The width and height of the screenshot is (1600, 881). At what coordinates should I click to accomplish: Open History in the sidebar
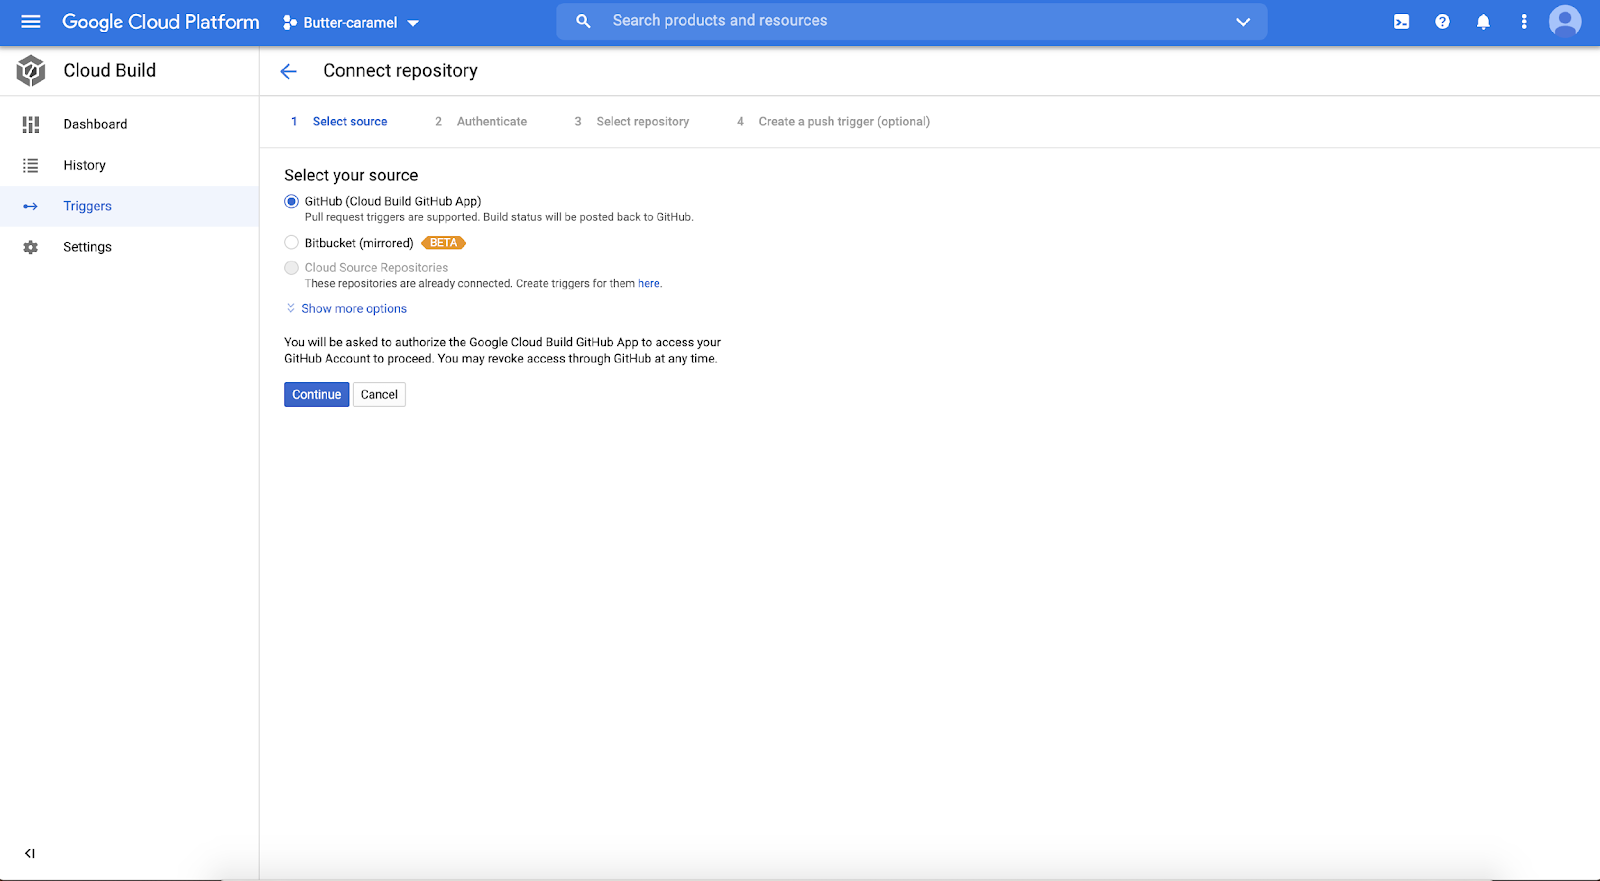click(x=84, y=165)
